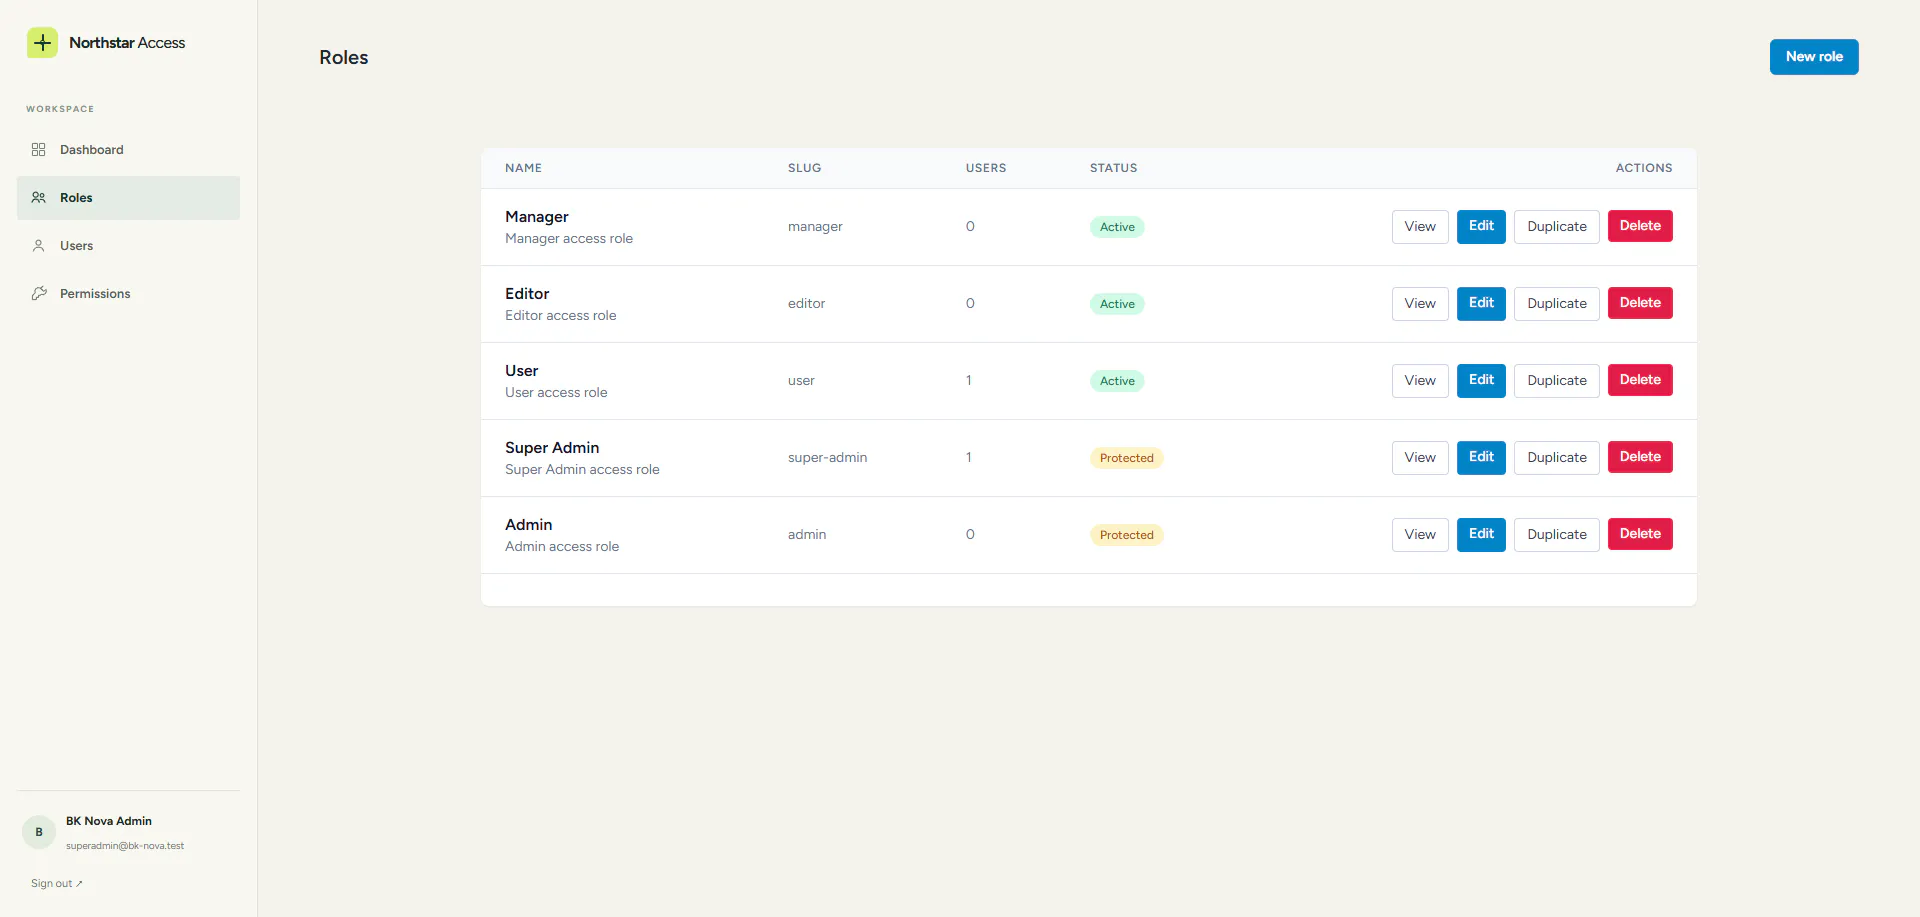Sign out of the account
This screenshot has width=1920, height=917.
point(56,884)
